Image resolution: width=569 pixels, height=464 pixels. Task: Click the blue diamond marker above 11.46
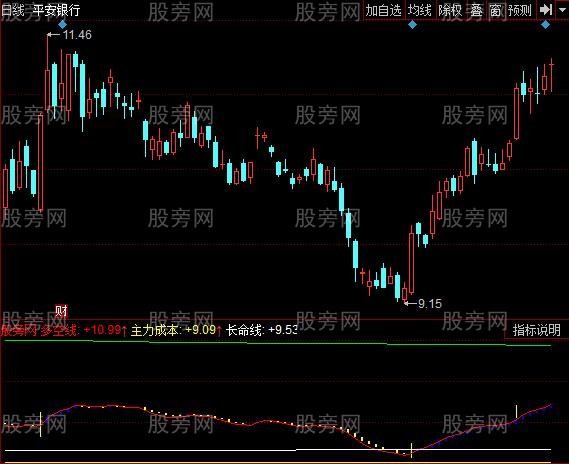[62, 25]
